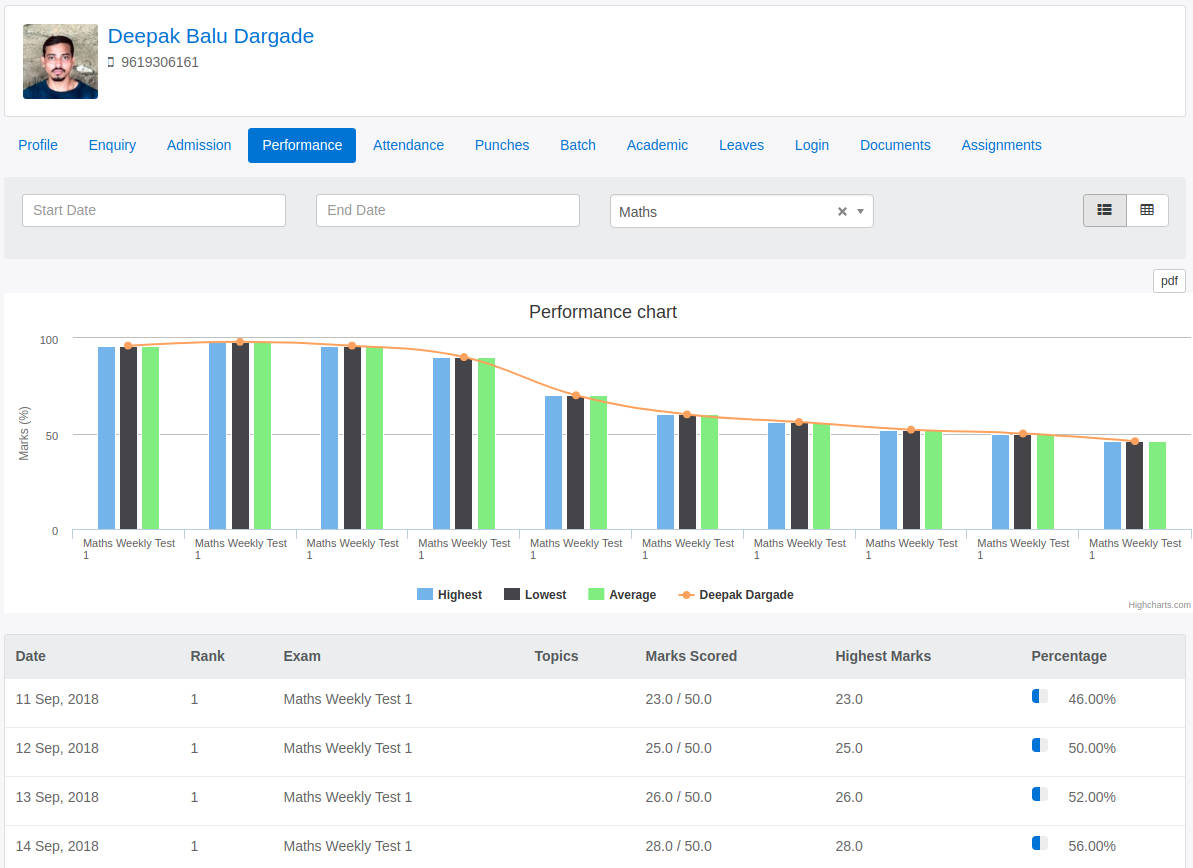Switch to the Attendance tab

[x=408, y=145]
